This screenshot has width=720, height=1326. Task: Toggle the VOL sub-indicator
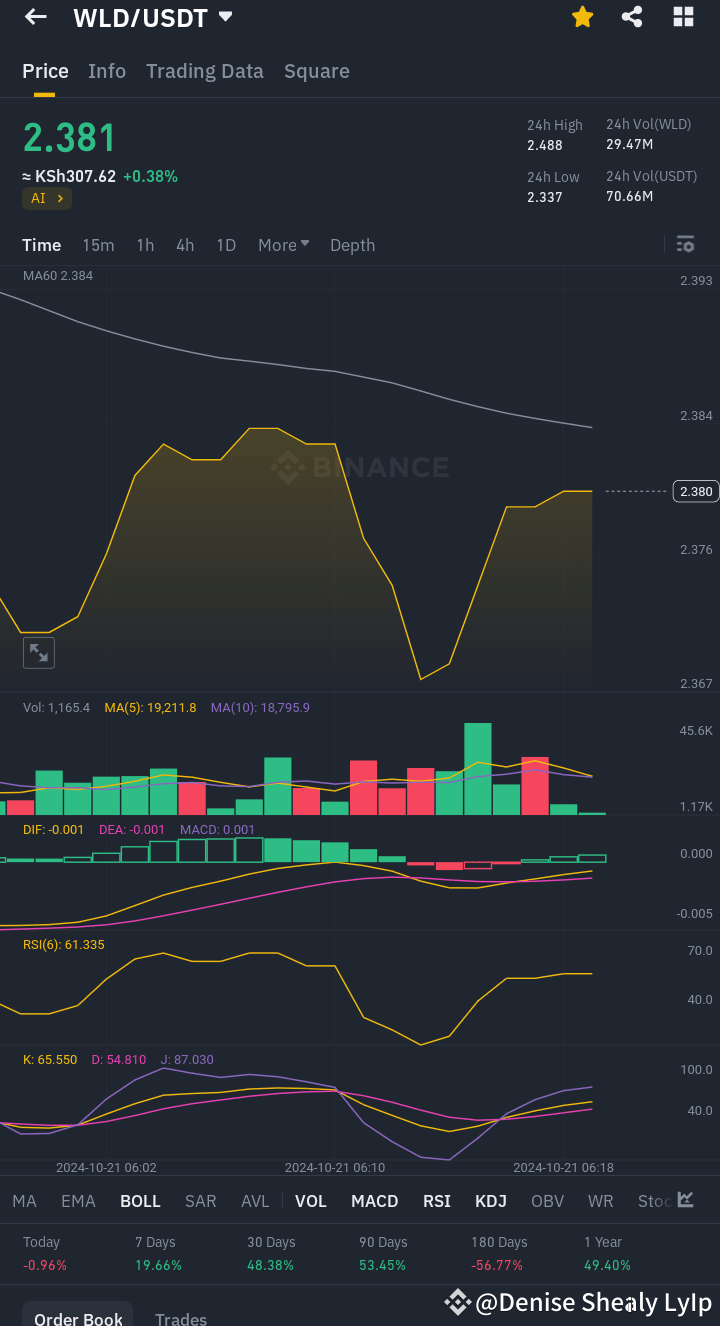coord(311,1201)
